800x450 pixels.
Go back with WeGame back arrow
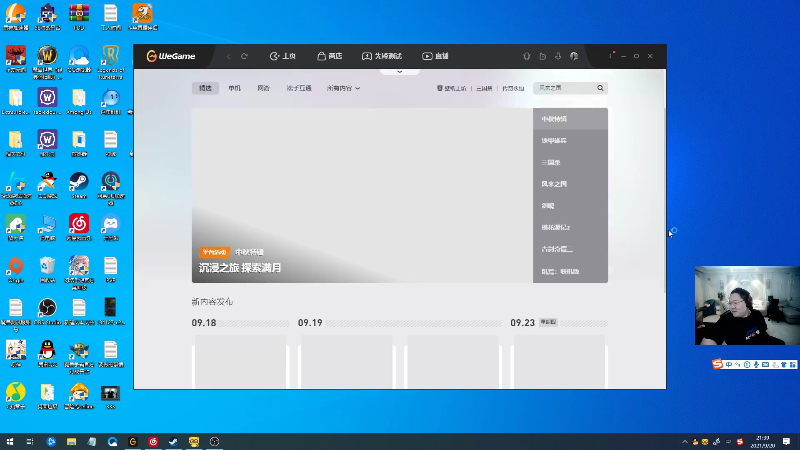coord(229,56)
